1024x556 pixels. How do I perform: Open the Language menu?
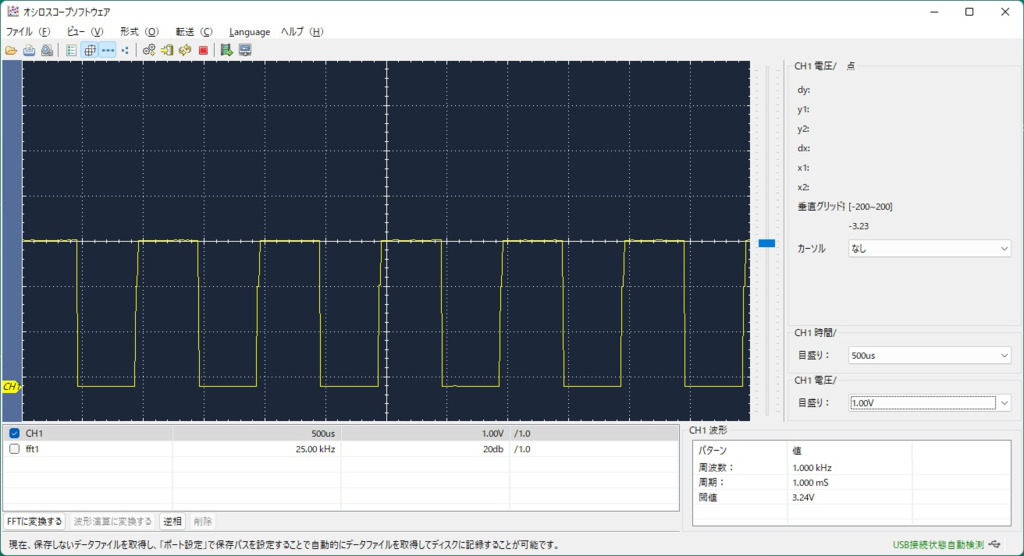click(x=249, y=31)
